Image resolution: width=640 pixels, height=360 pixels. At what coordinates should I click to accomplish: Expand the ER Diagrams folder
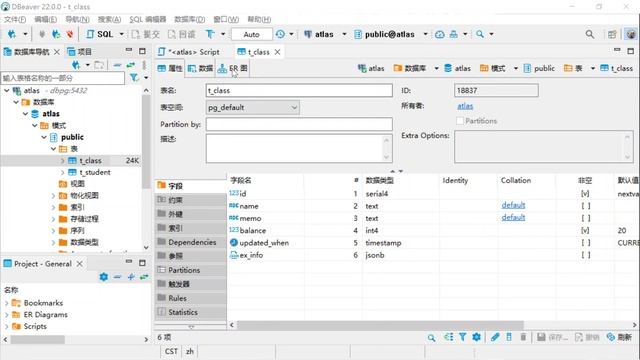(x=6, y=315)
